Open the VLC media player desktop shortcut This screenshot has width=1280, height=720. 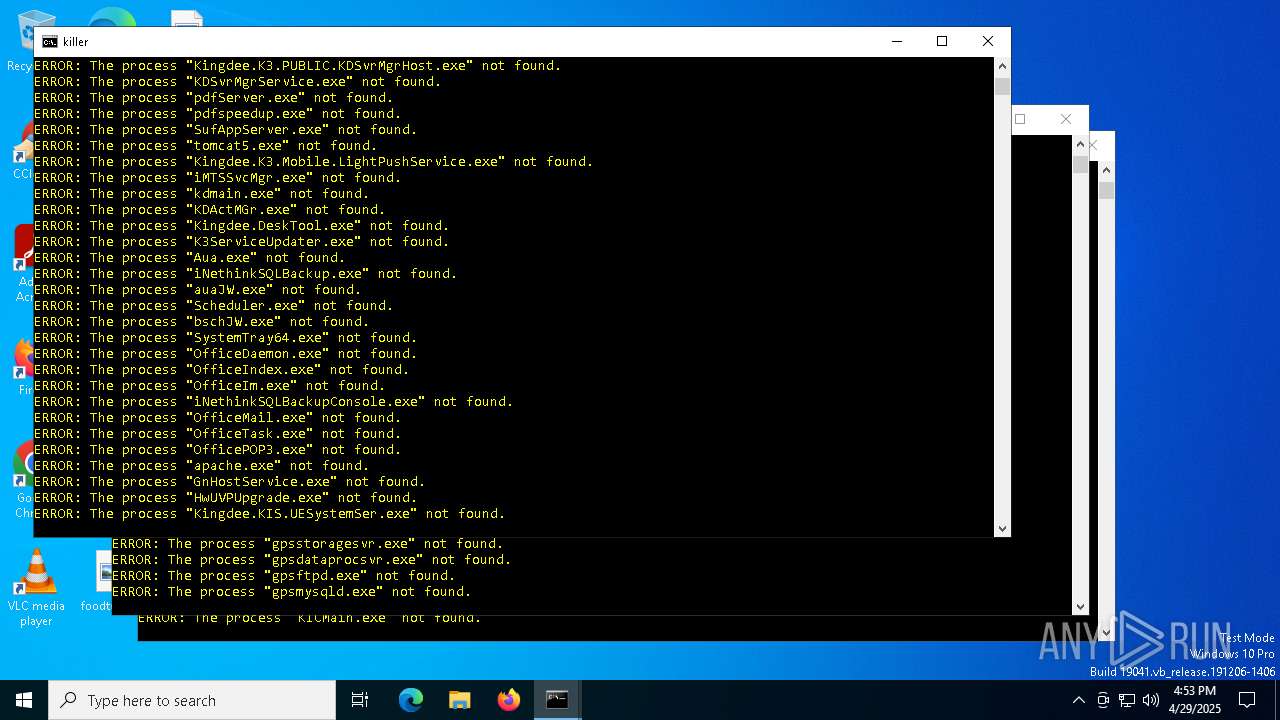click(36, 589)
